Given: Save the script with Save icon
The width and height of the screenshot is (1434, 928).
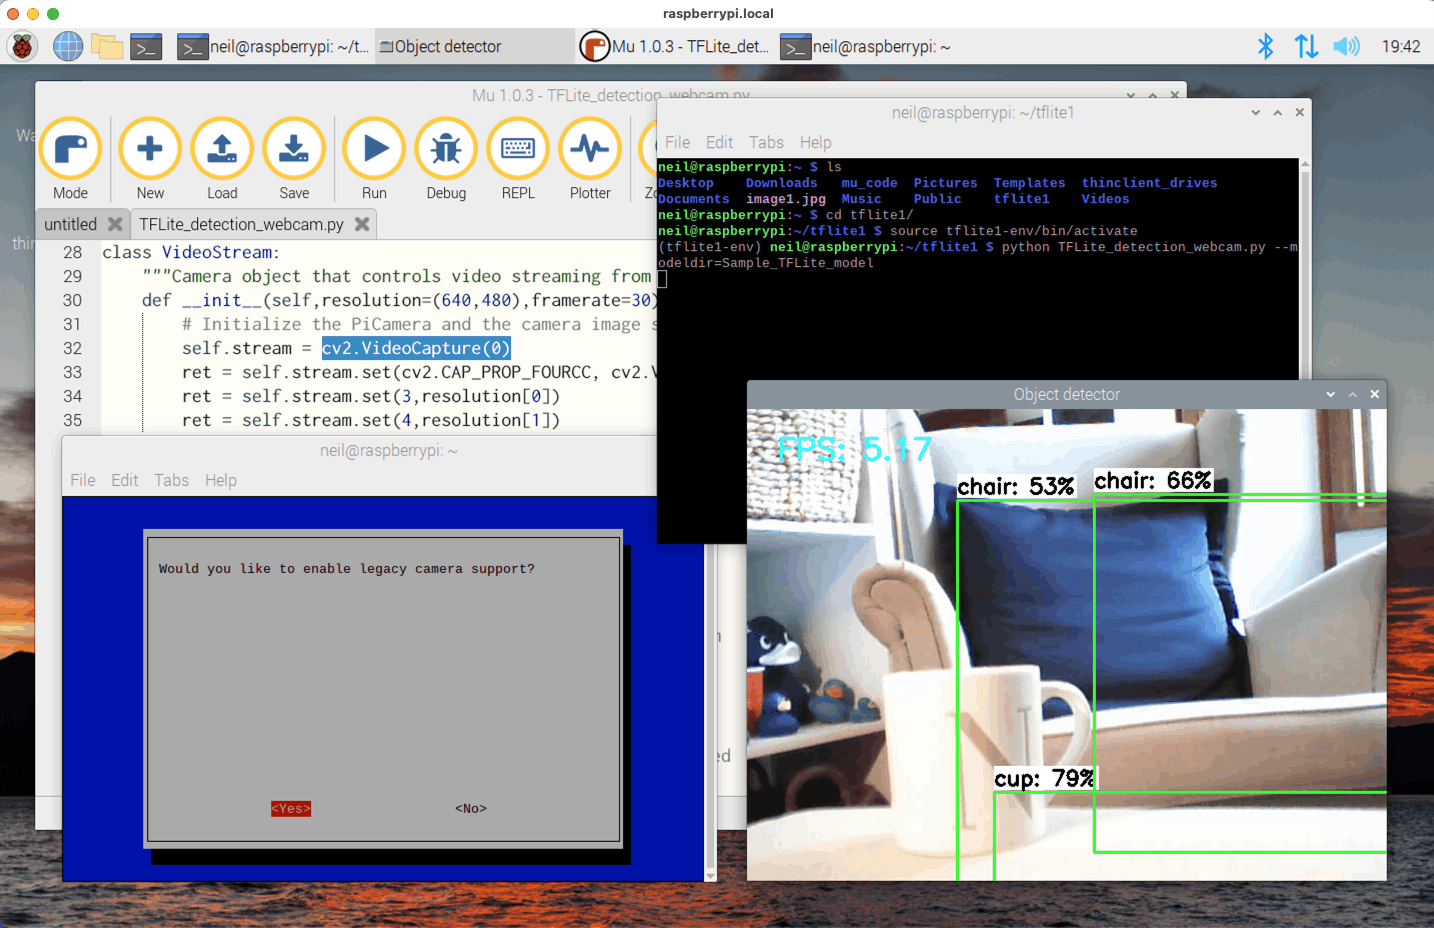Looking at the screenshot, I should tap(294, 150).
